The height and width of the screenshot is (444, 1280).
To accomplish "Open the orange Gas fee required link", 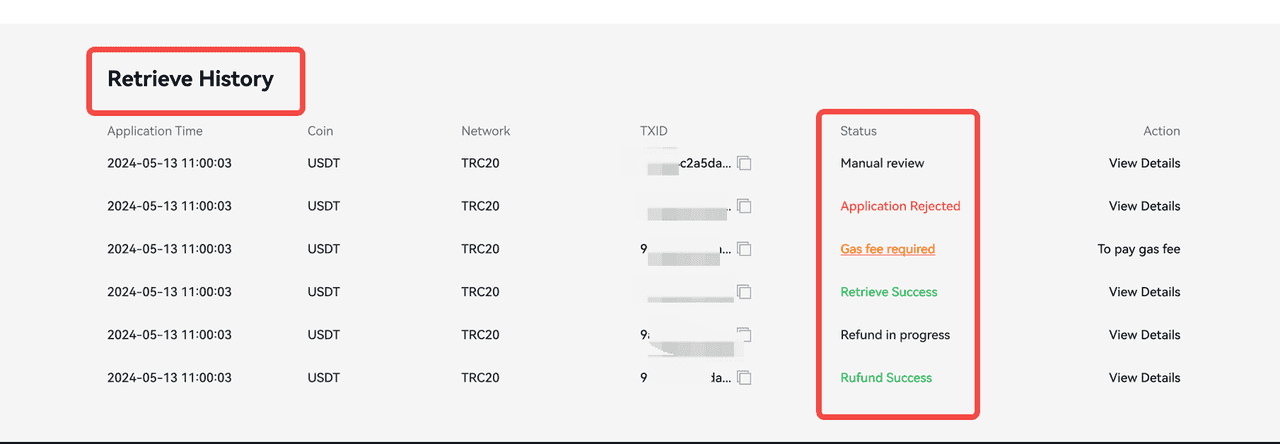I will tap(887, 249).
